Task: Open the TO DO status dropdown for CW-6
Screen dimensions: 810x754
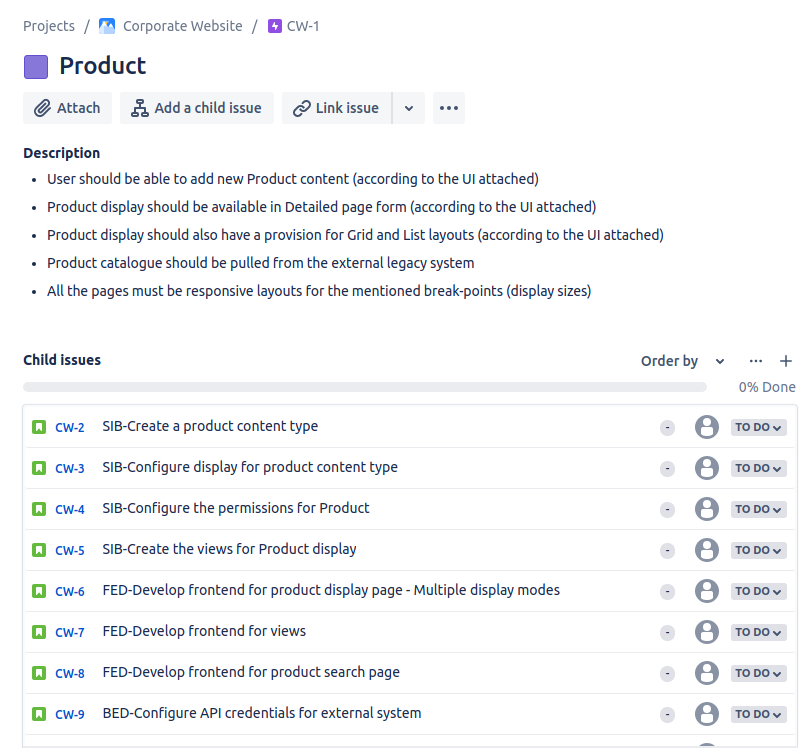Action: tap(758, 591)
